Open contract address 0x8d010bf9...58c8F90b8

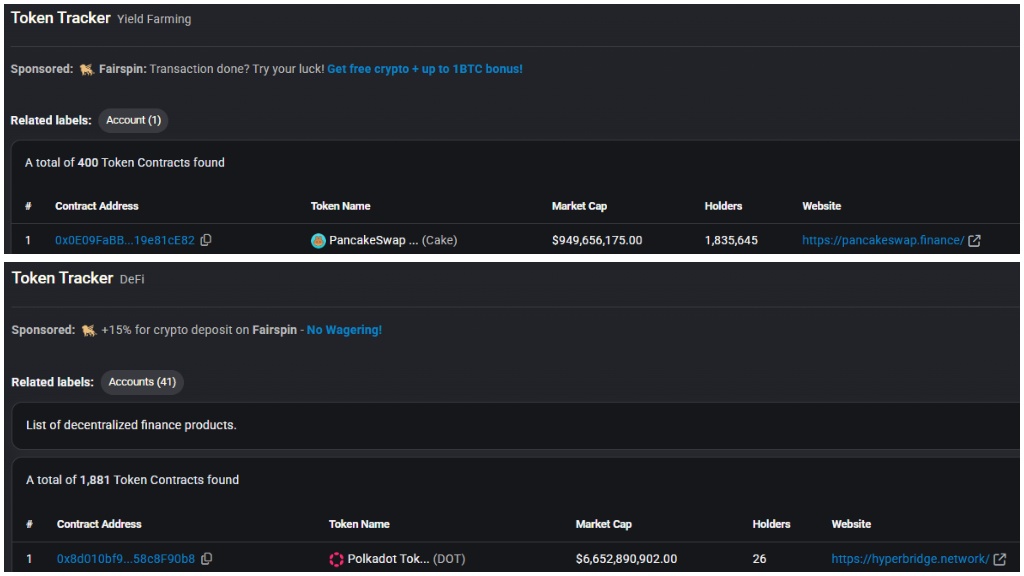(x=126, y=559)
